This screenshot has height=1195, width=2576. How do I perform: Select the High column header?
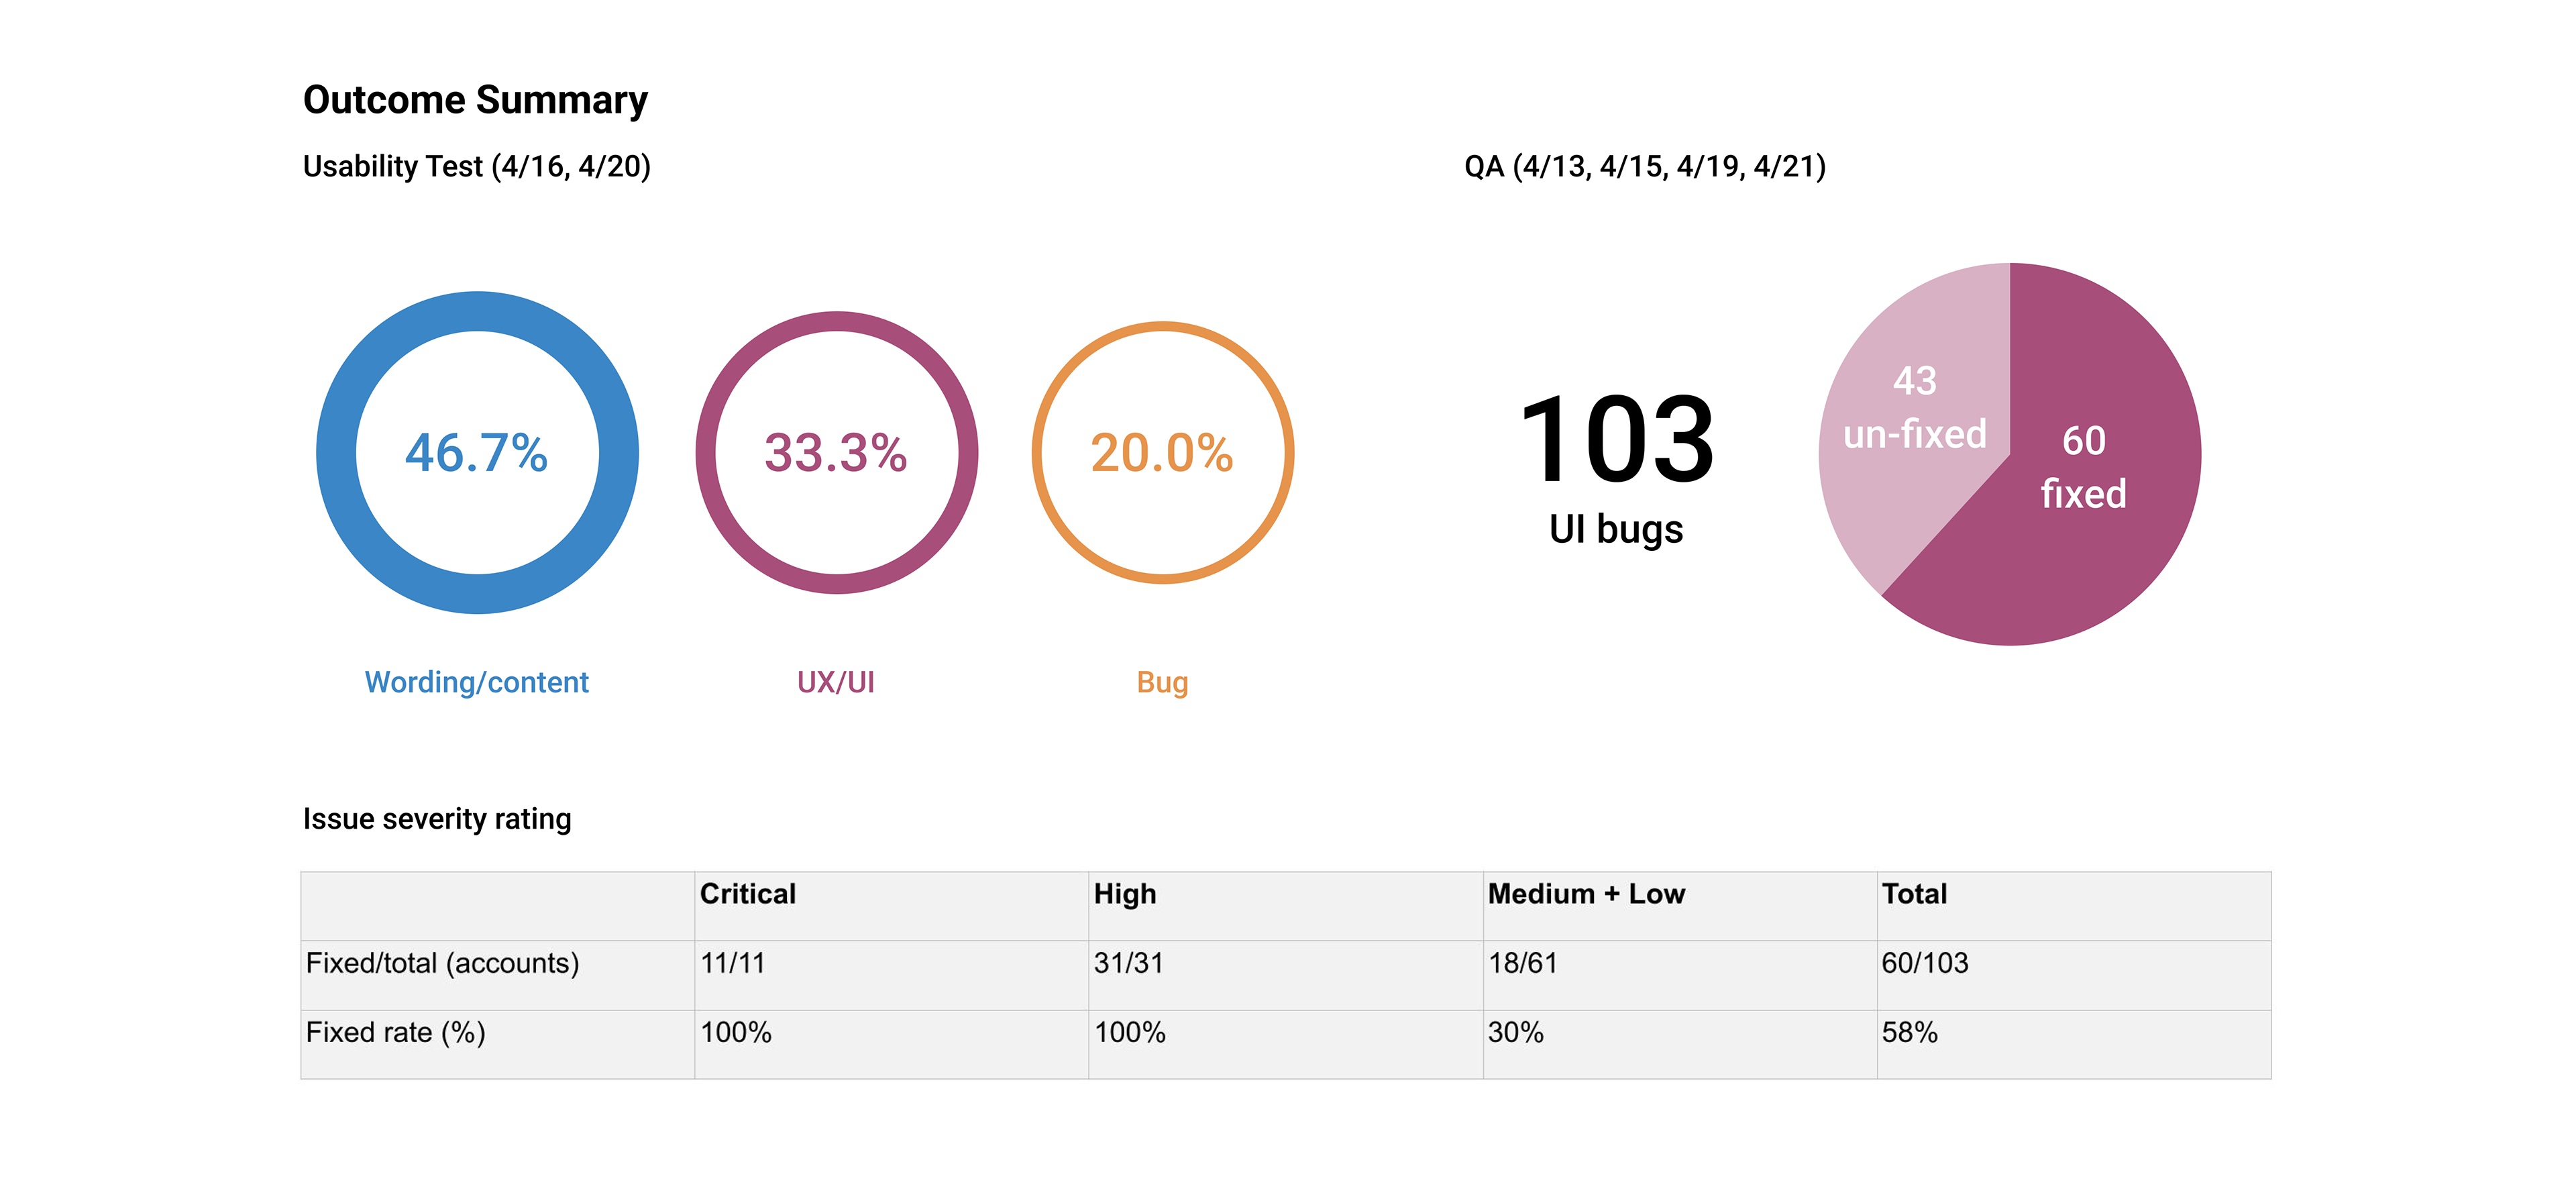click(1124, 894)
